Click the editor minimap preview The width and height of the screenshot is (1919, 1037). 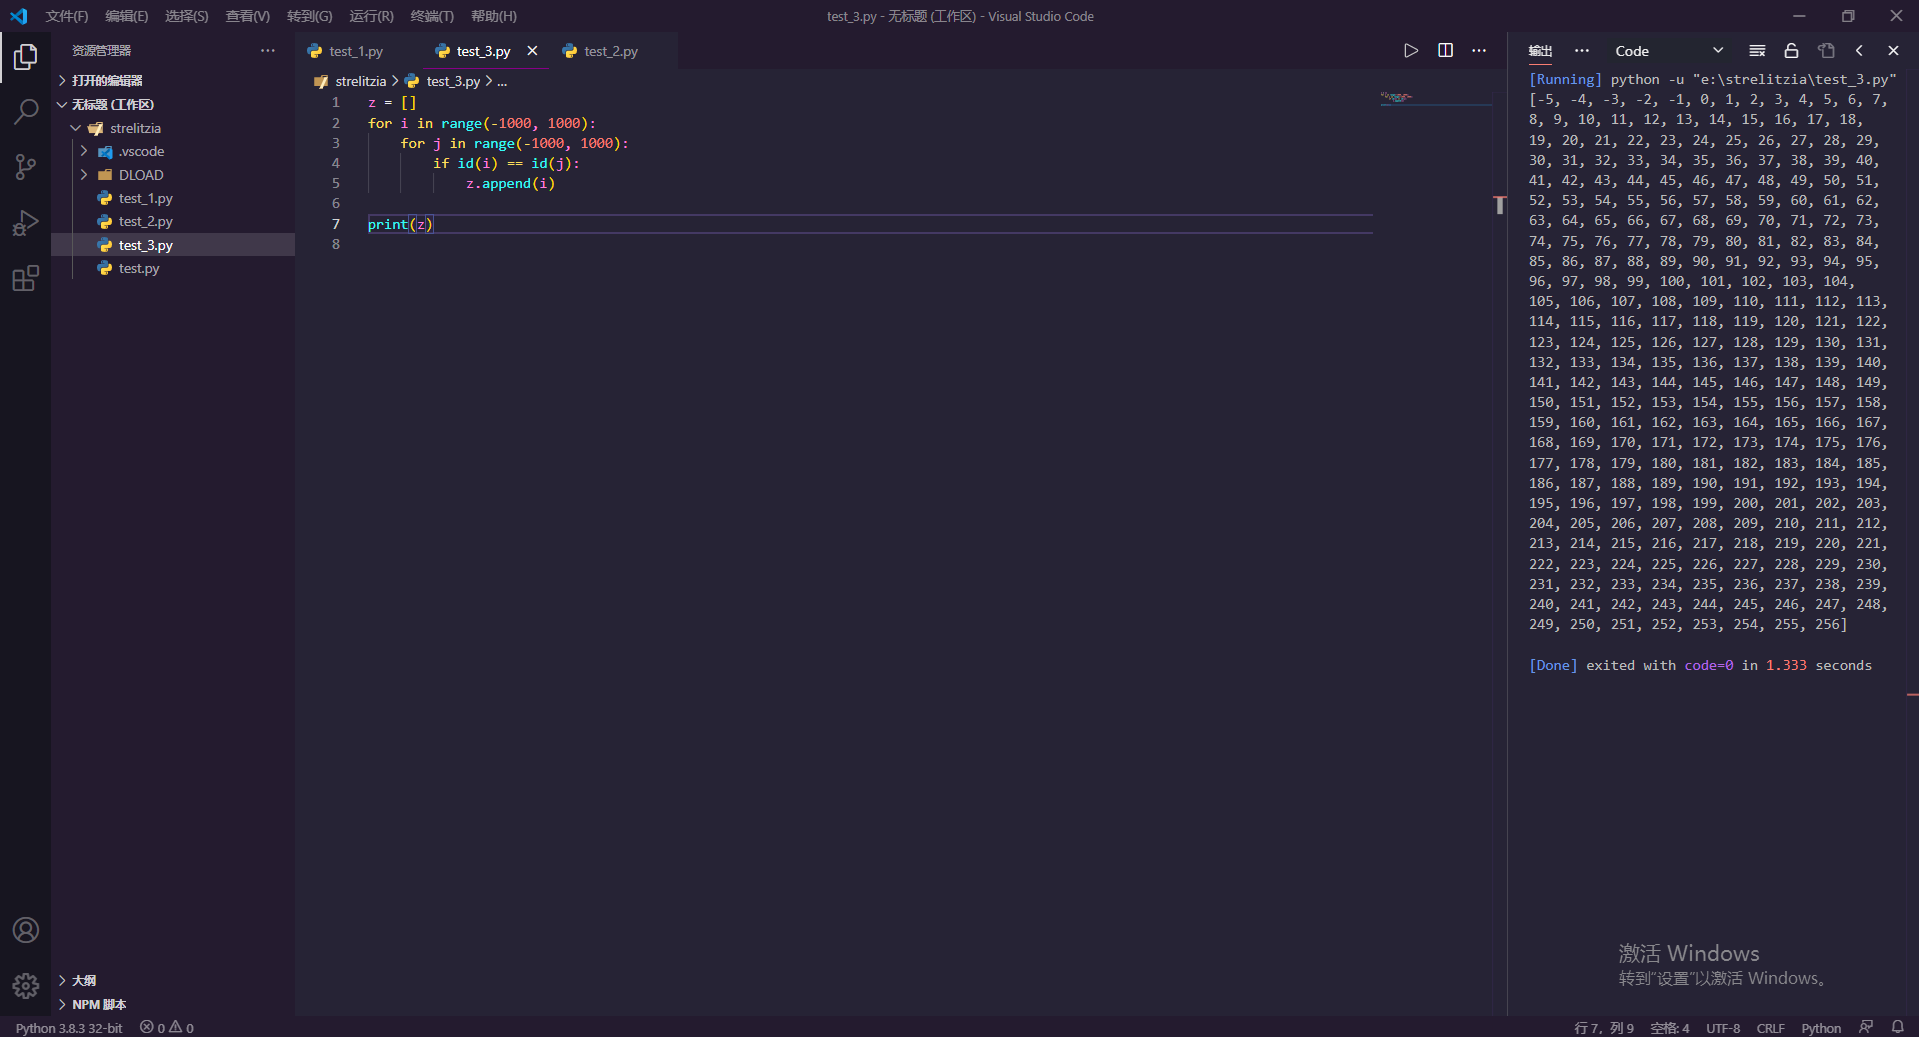(x=1397, y=97)
